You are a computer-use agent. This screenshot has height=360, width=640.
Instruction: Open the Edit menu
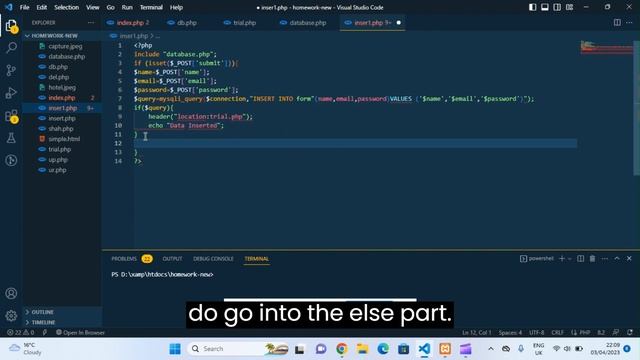click(42, 7)
